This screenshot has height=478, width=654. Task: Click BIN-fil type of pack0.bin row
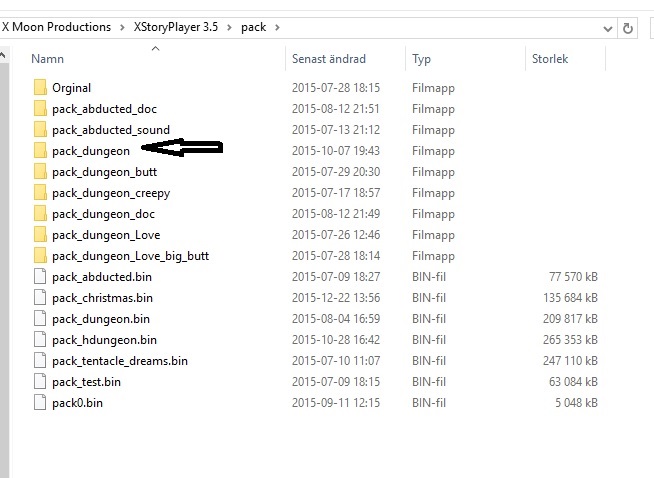click(429, 403)
